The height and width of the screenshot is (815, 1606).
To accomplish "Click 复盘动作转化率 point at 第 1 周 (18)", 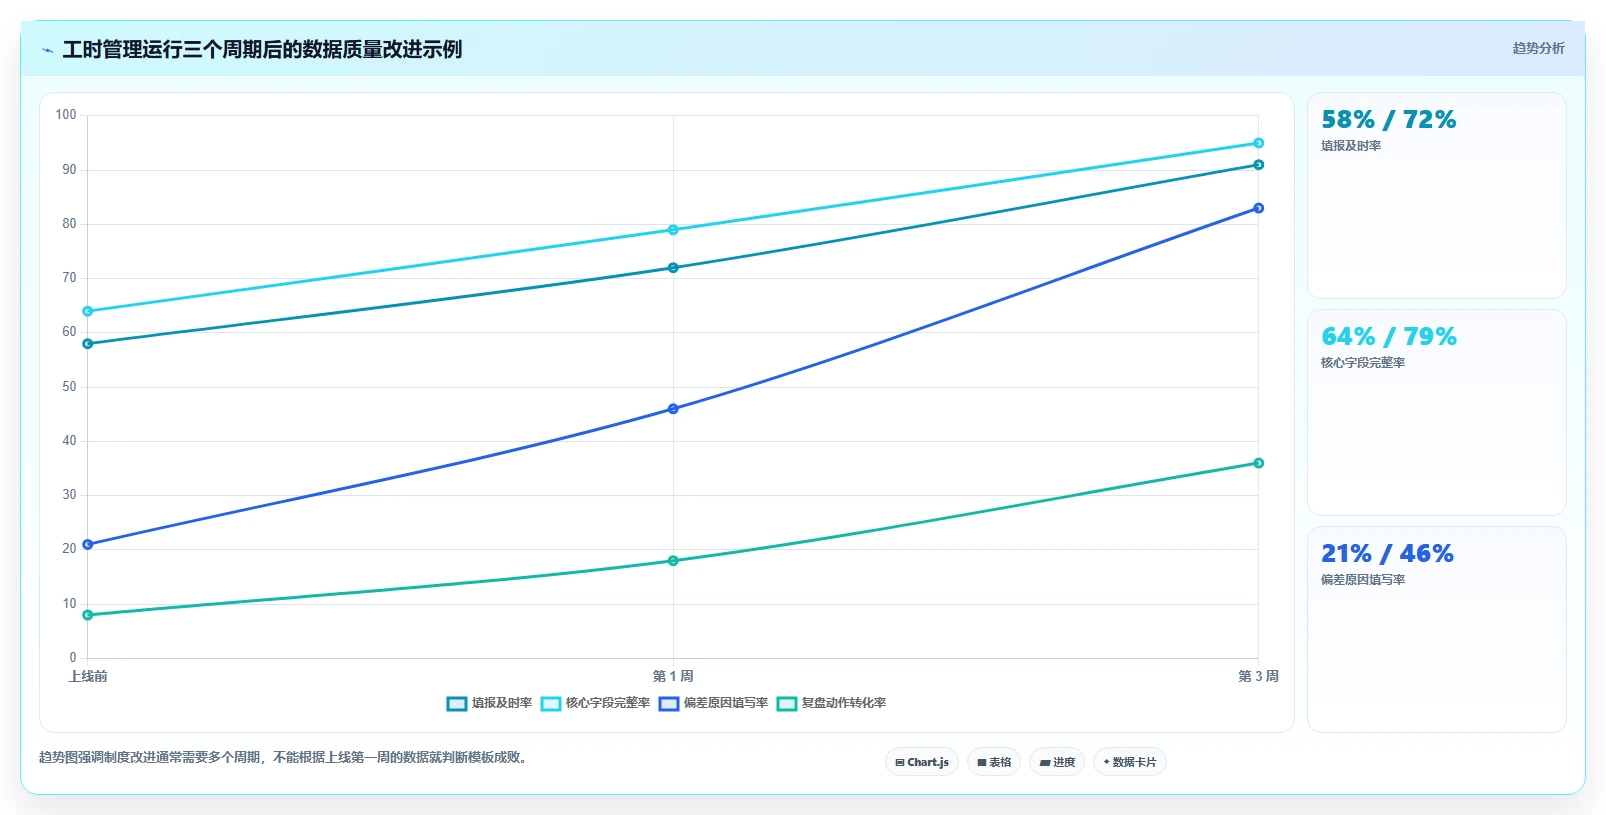I will 673,561.
